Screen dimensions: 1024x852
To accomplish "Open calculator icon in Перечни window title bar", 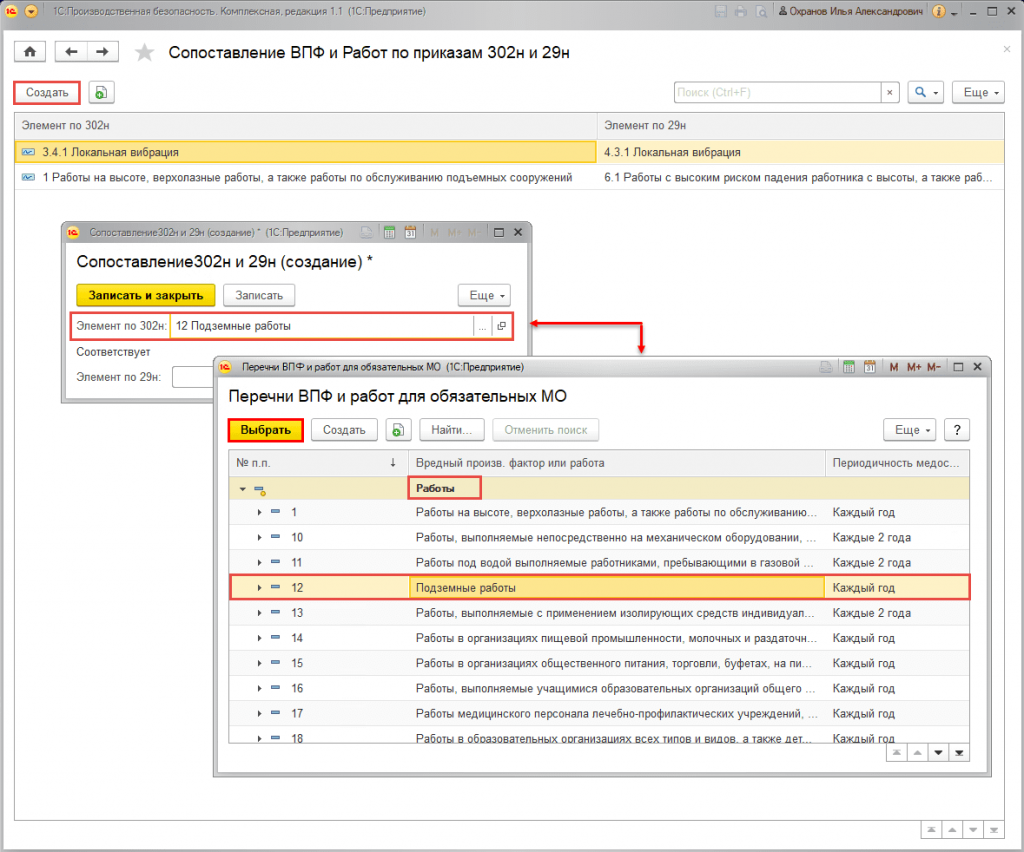I will [850, 368].
